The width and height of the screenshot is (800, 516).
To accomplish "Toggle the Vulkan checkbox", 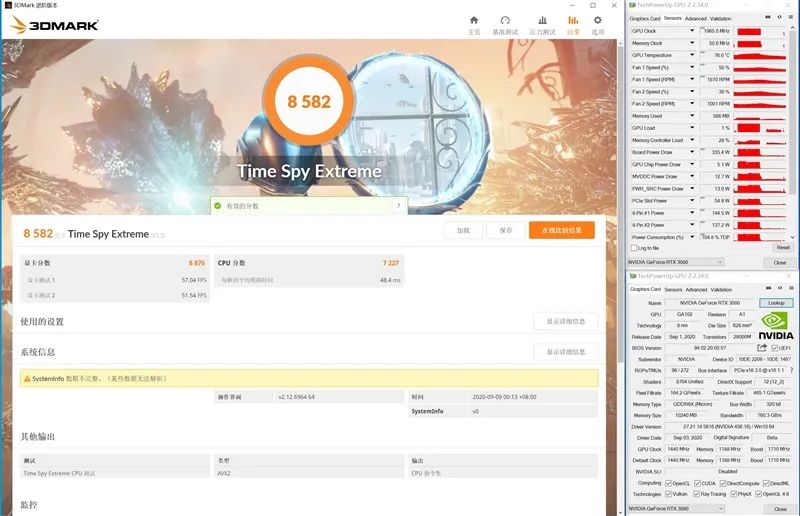I will (668, 494).
